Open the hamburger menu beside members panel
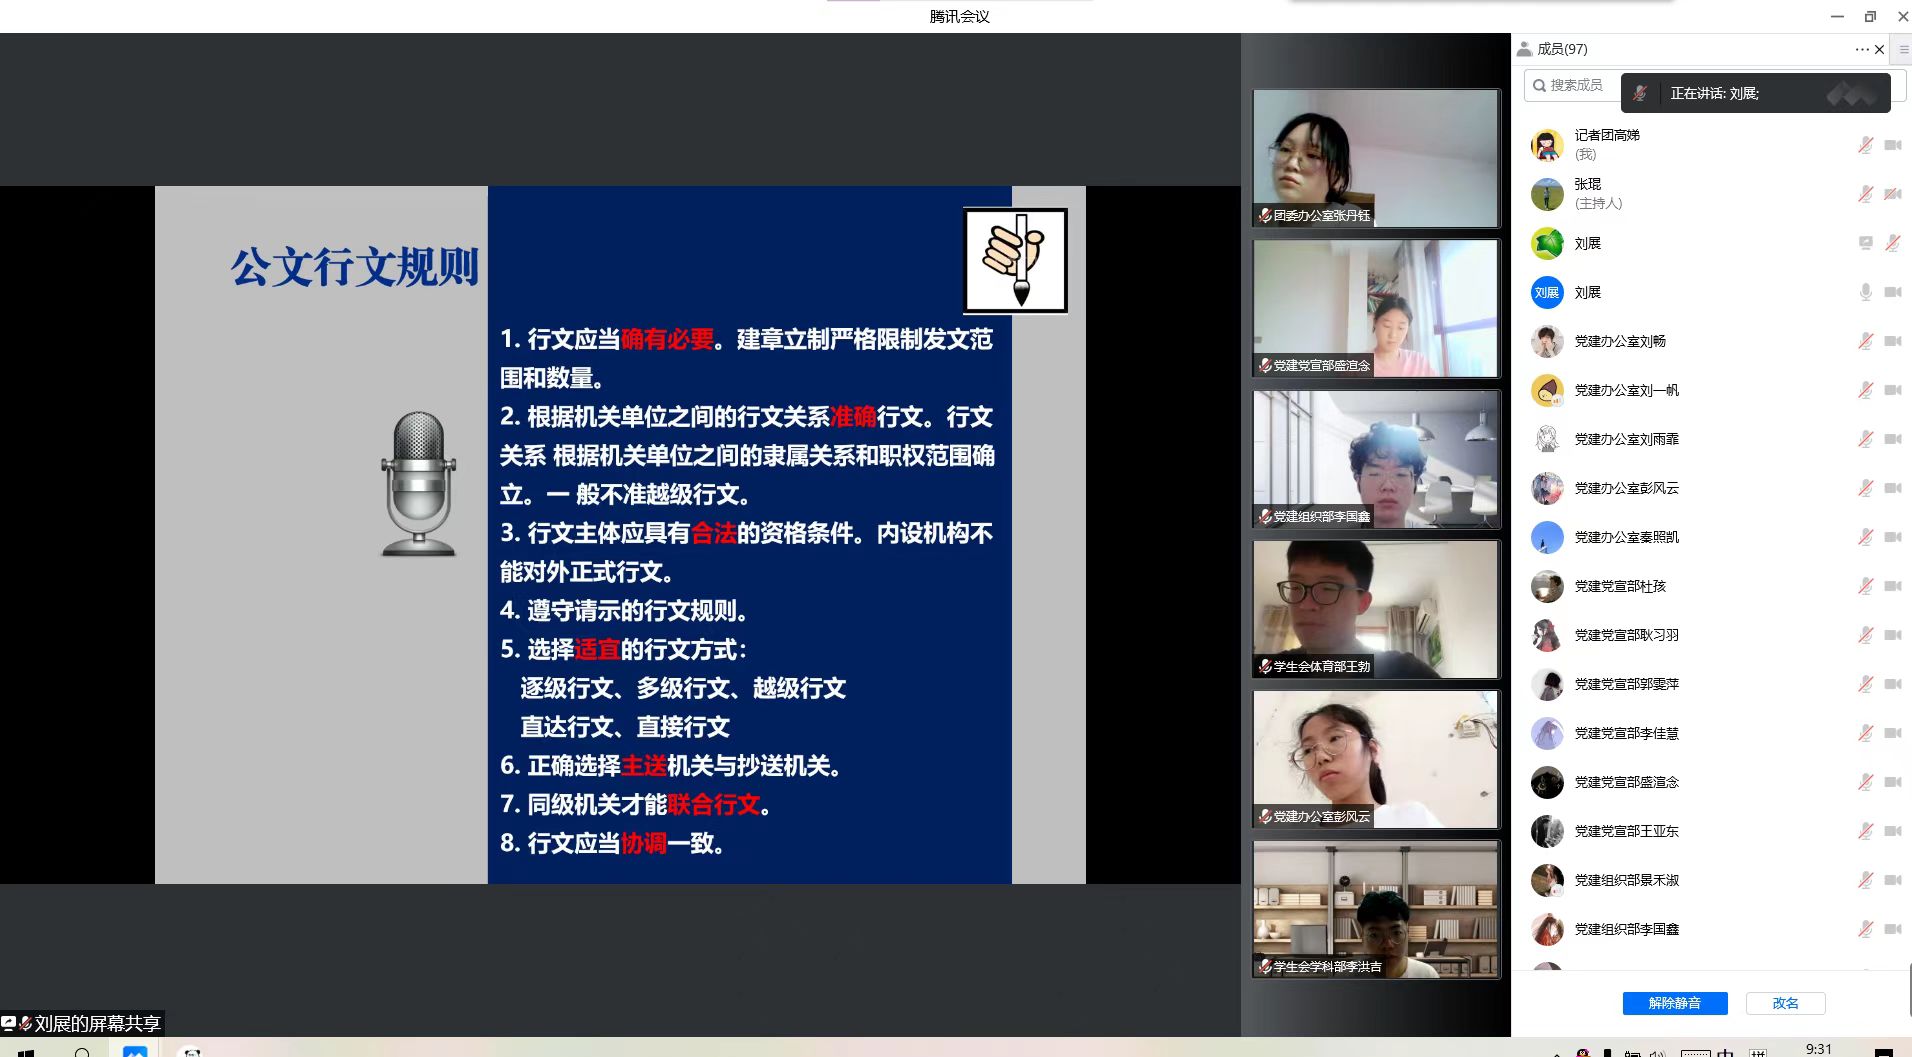 click(x=1903, y=49)
